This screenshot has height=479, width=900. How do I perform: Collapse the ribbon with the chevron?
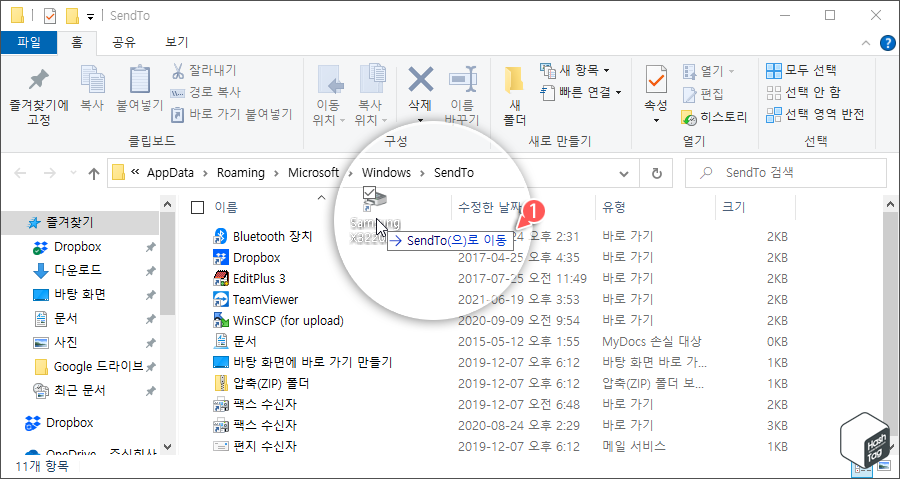coord(866,43)
